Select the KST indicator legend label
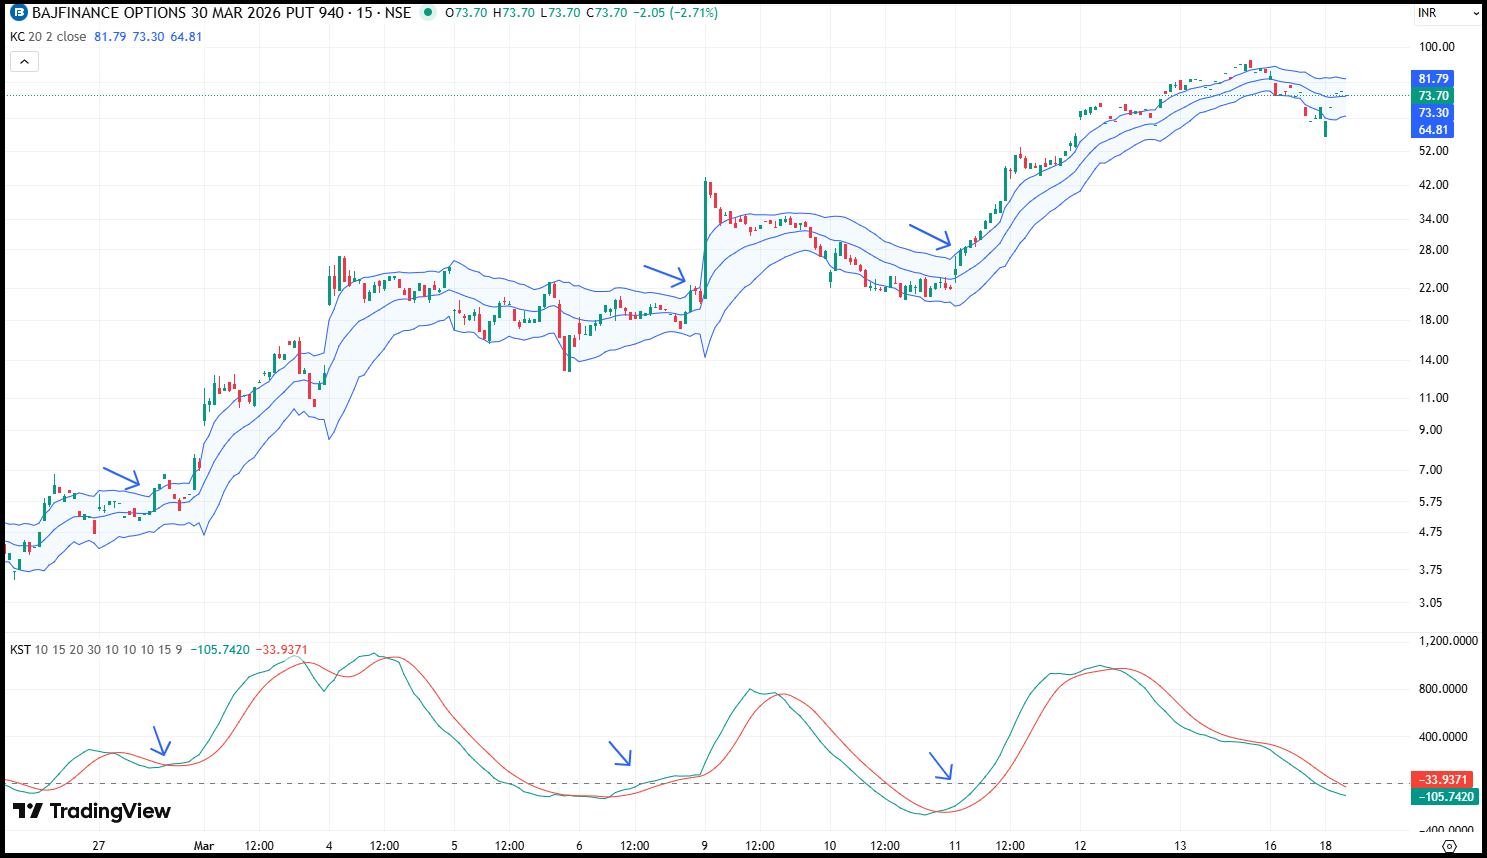Viewport: 1487px width, 858px height. [x=20, y=650]
